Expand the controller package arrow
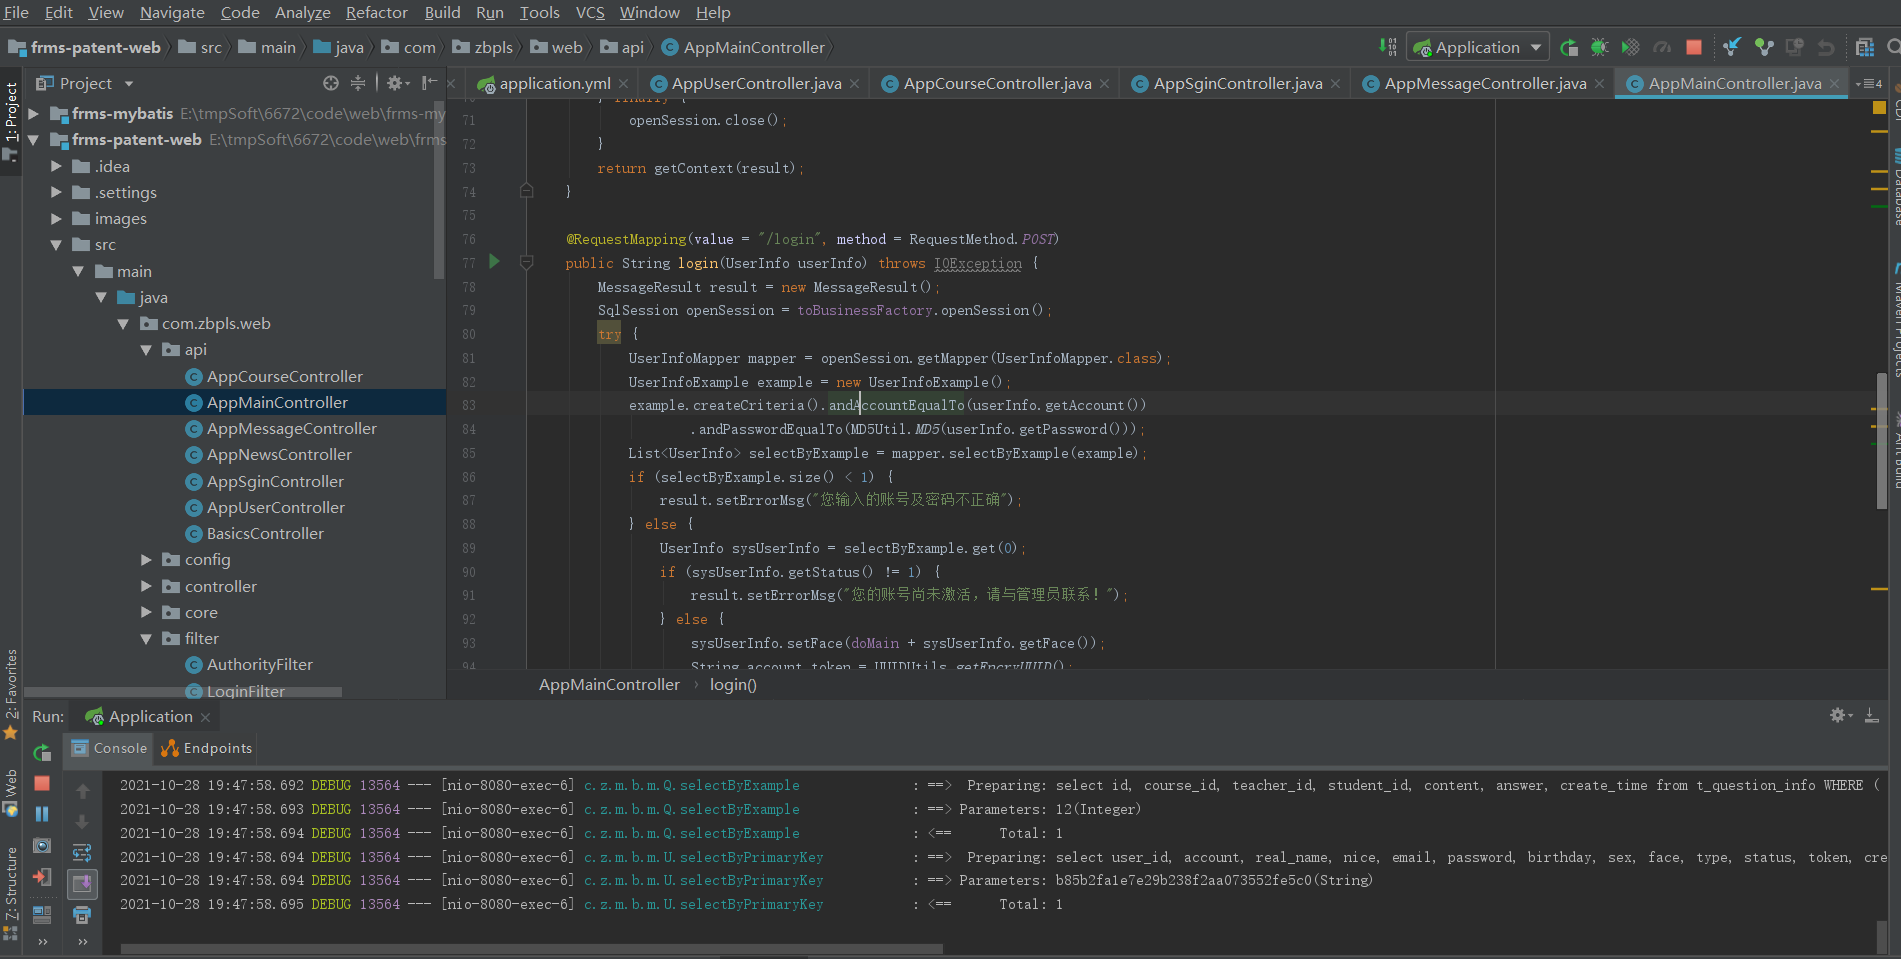 coord(146,586)
